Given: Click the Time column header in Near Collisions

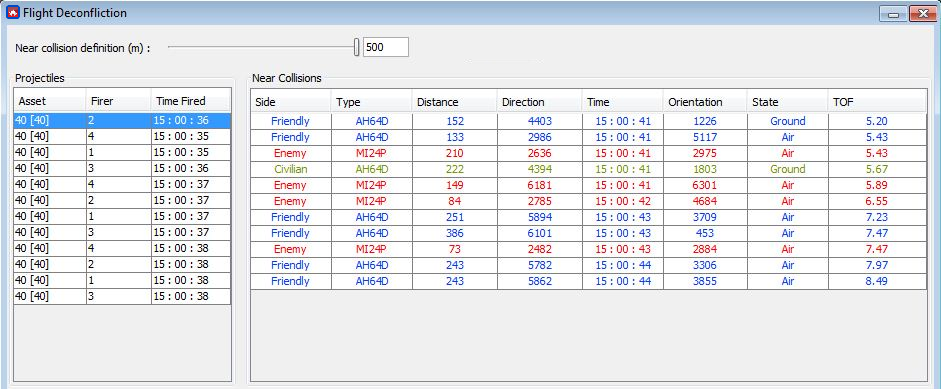Looking at the screenshot, I should point(622,102).
